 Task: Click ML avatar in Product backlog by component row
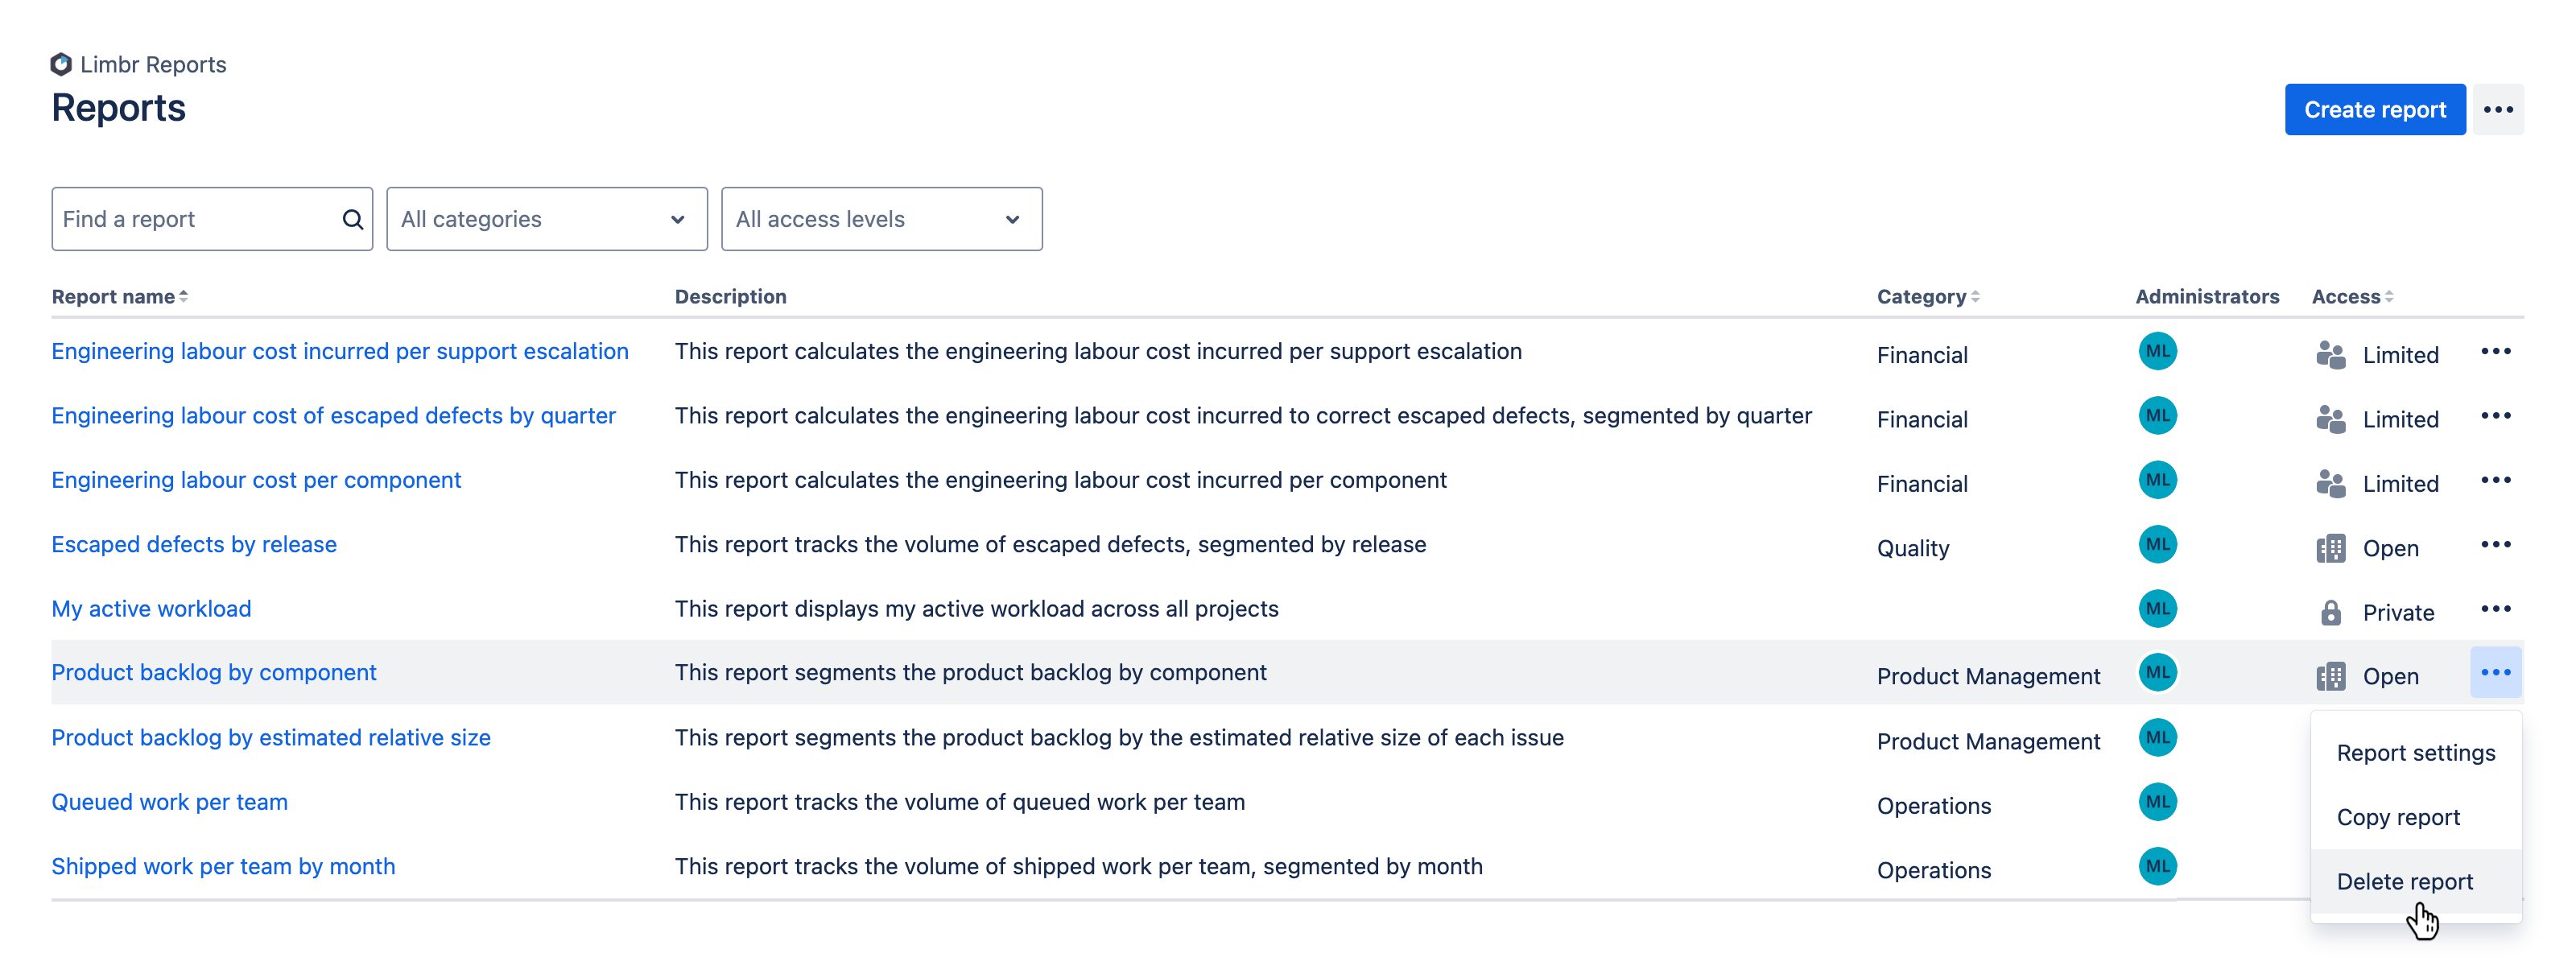coord(2157,673)
